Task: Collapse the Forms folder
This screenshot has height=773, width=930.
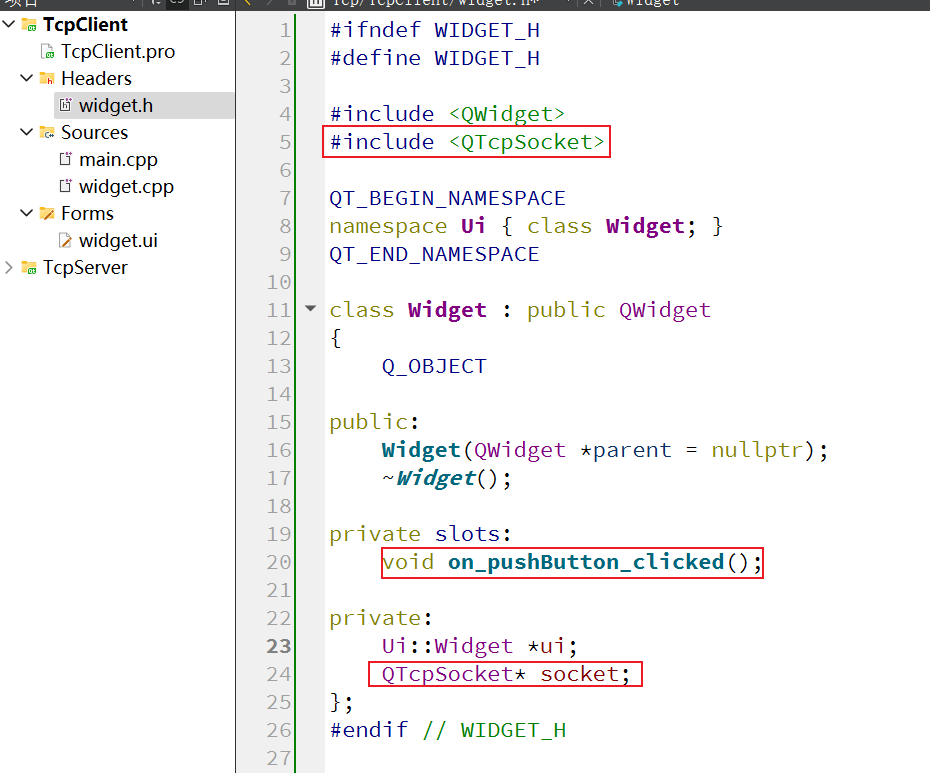Action: pos(26,213)
